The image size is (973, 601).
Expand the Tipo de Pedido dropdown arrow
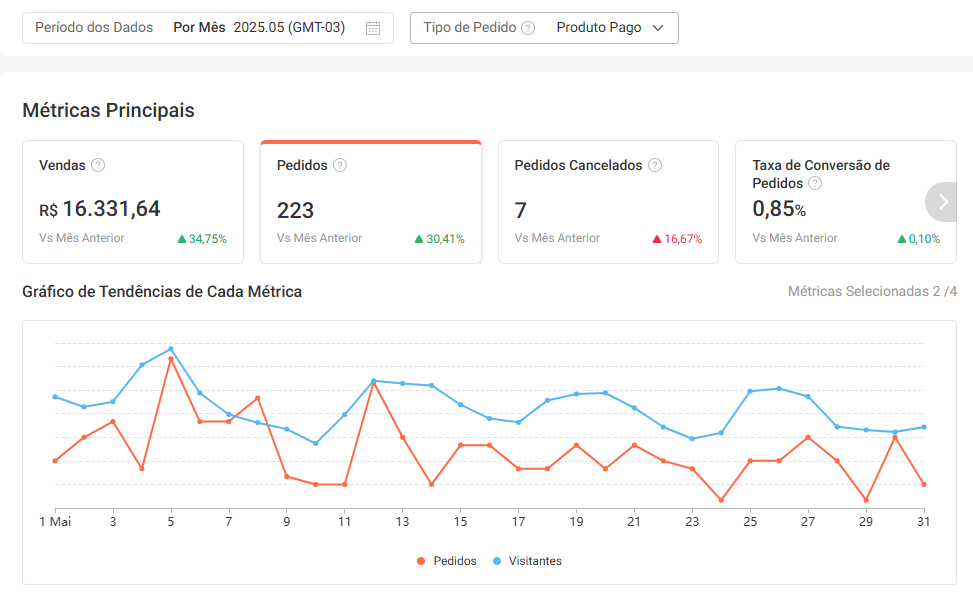pyautogui.click(x=658, y=28)
